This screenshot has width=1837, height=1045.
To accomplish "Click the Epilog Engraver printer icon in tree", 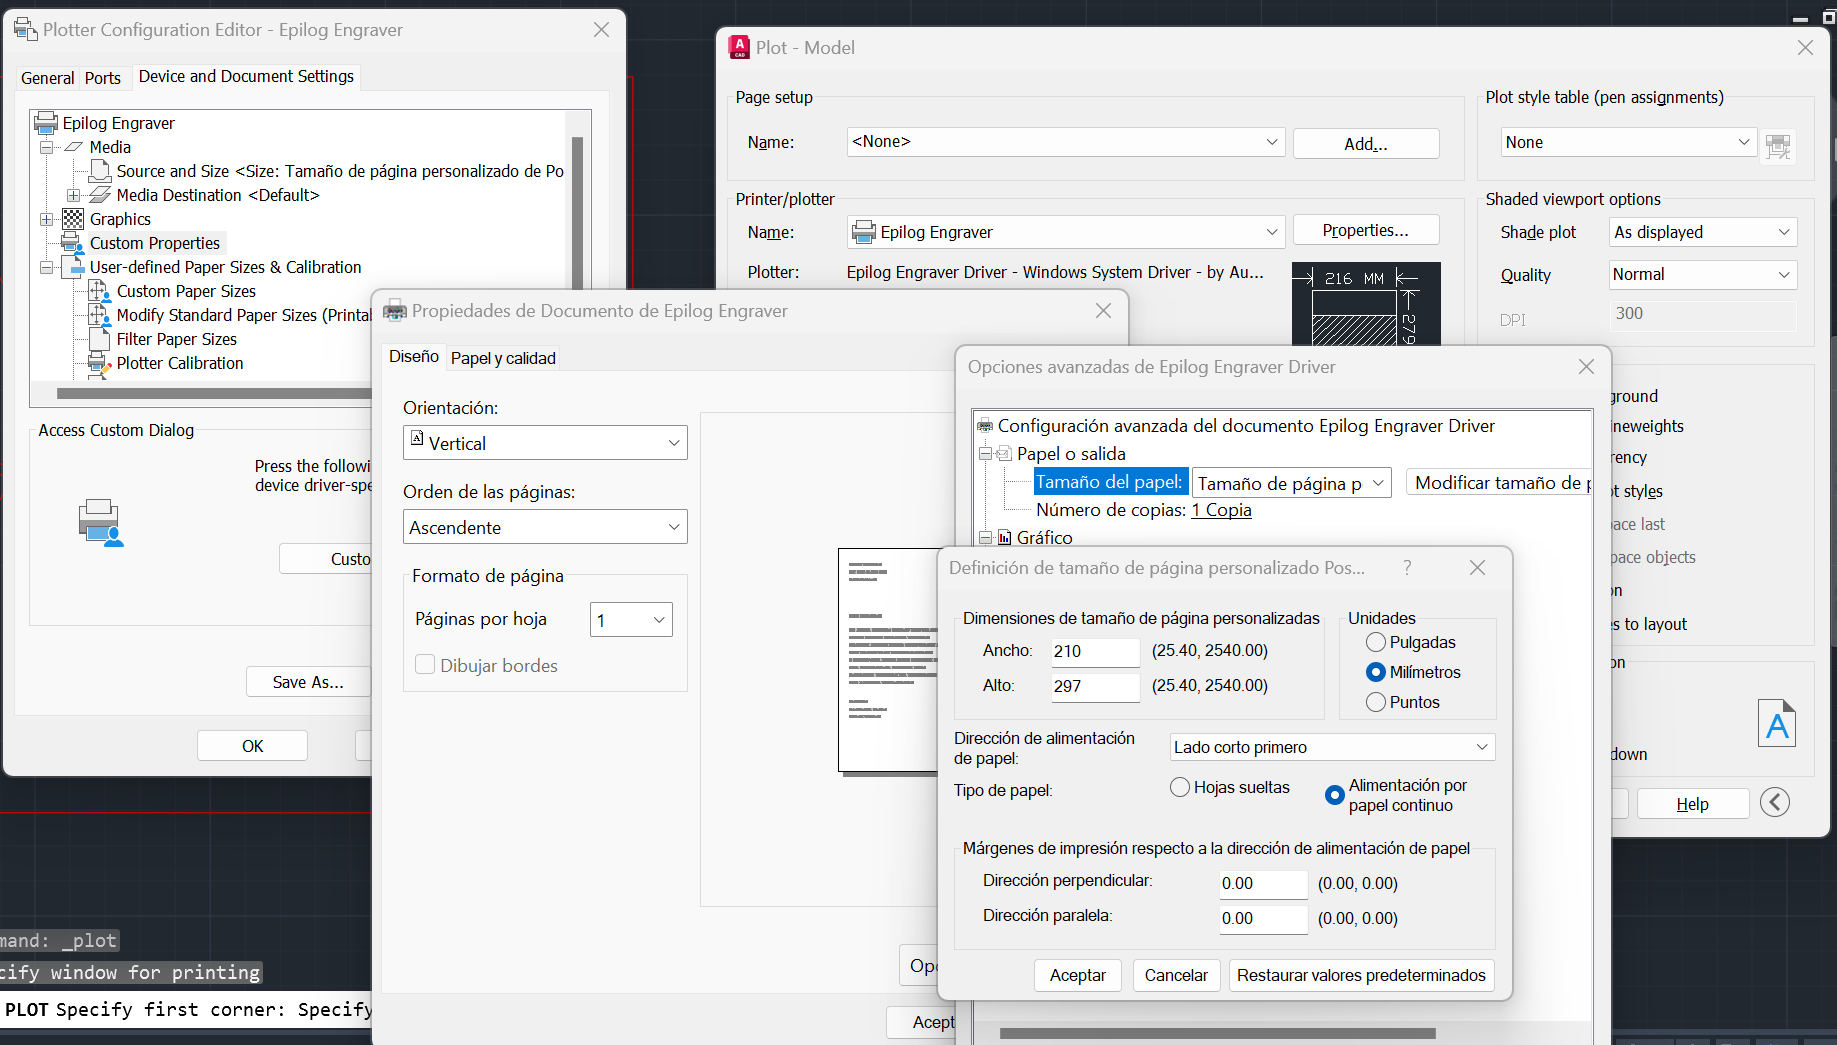I will 46,123.
